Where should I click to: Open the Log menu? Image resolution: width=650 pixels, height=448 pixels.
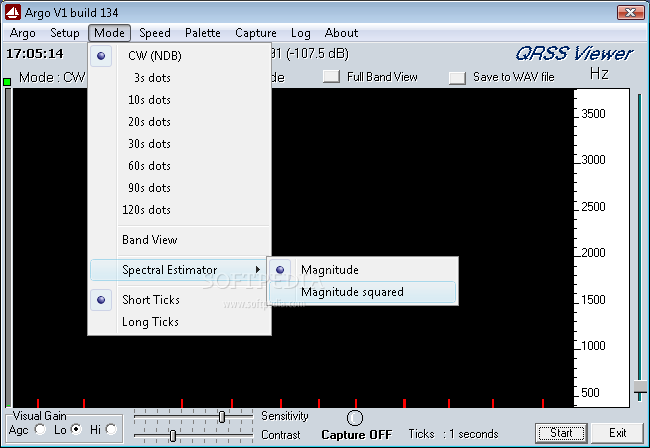tap(301, 33)
